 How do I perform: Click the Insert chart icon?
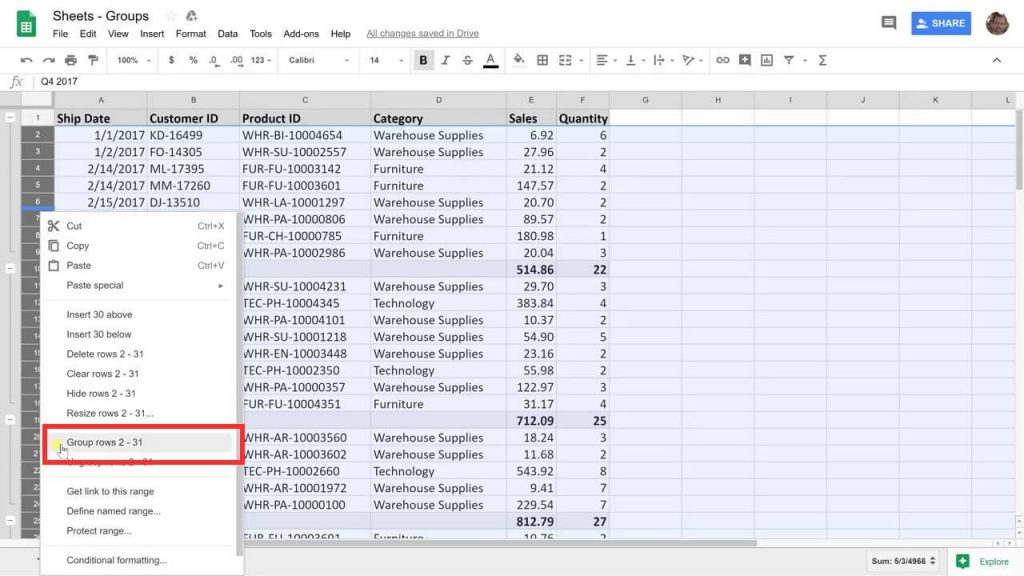point(766,61)
